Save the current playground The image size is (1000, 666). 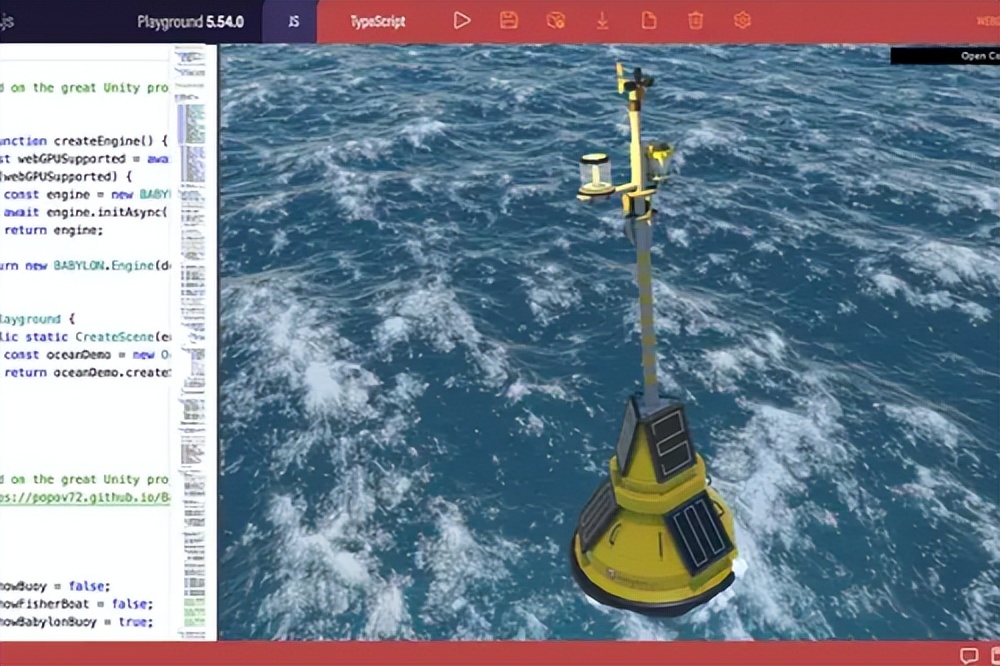tap(508, 20)
